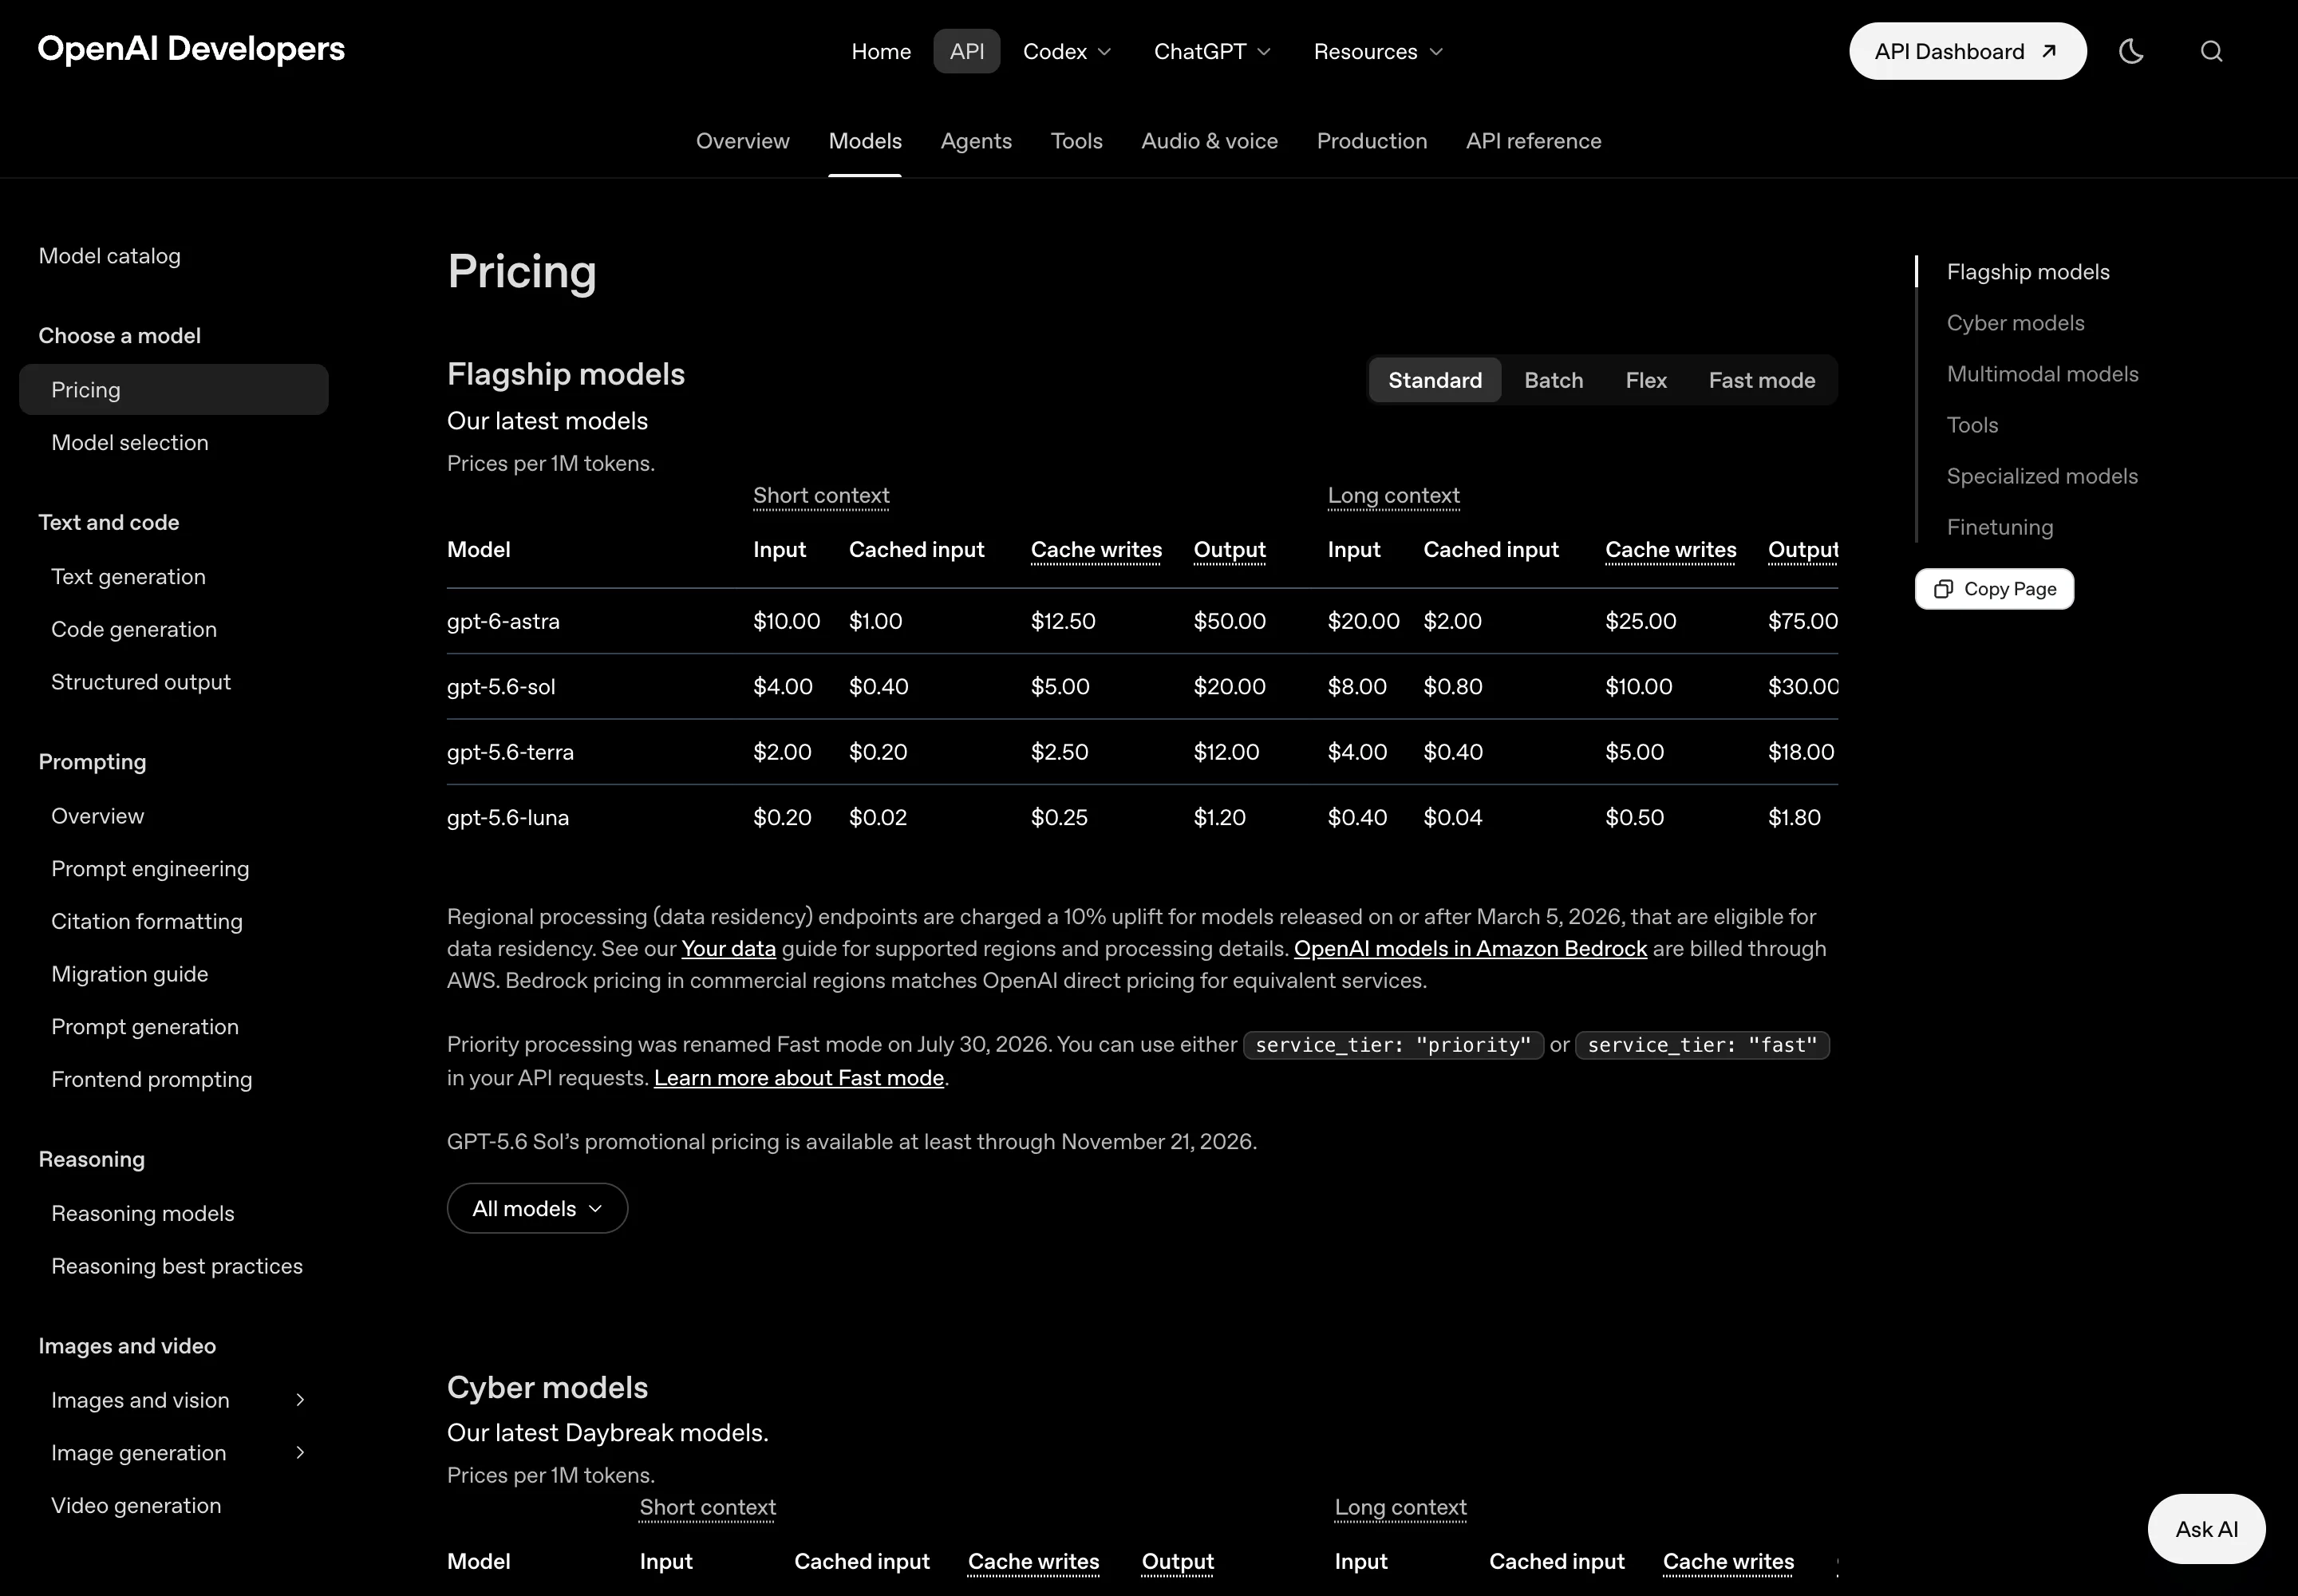Click gpt-5.6-luna model name
The width and height of the screenshot is (2298, 1596).
tap(508, 817)
